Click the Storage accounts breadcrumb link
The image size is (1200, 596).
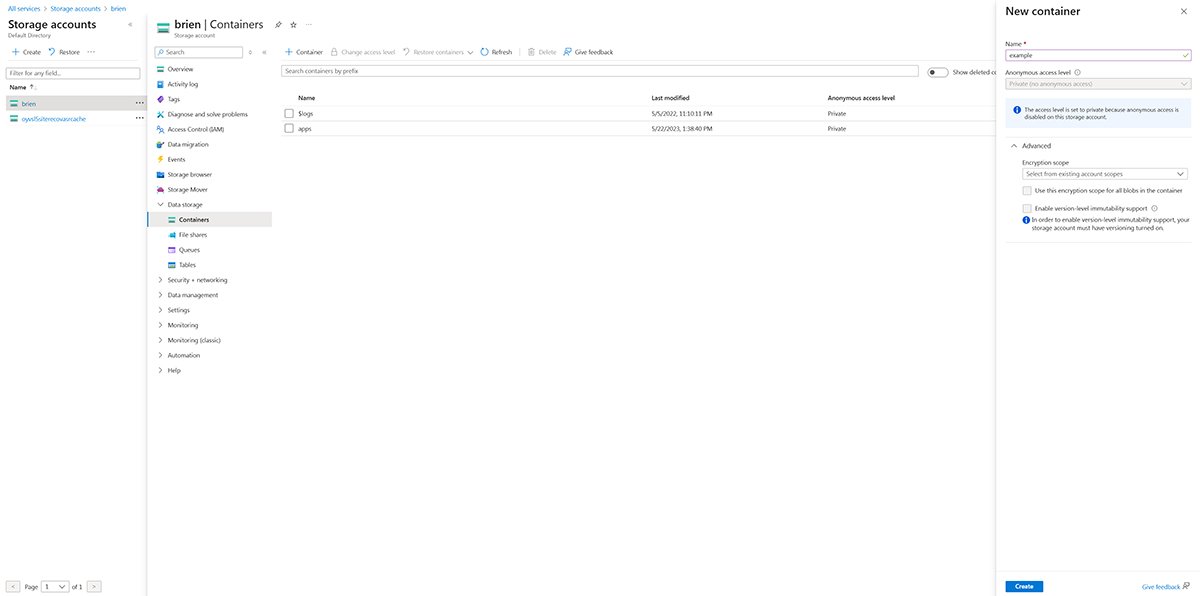pyautogui.click(x=76, y=8)
